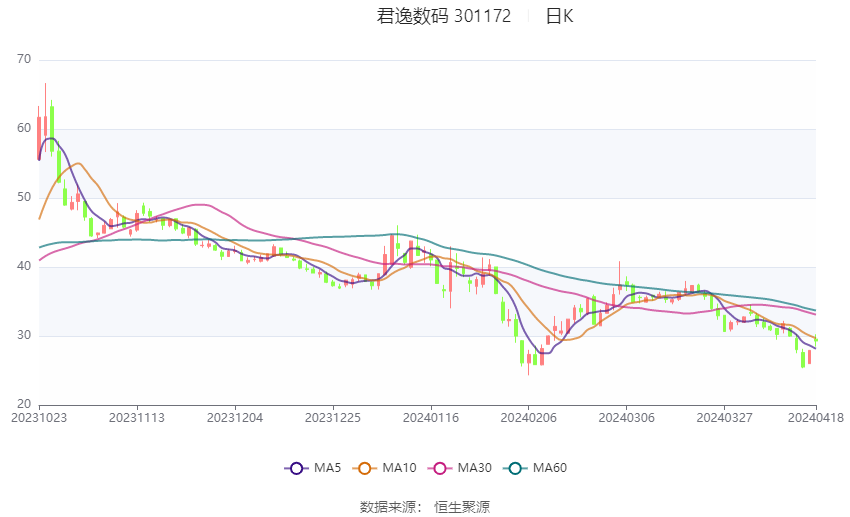Image resolution: width=850 pixels, height=517 pixels.
Task: Click the 20240116 x-axis date label
Action: pos(430,418)
